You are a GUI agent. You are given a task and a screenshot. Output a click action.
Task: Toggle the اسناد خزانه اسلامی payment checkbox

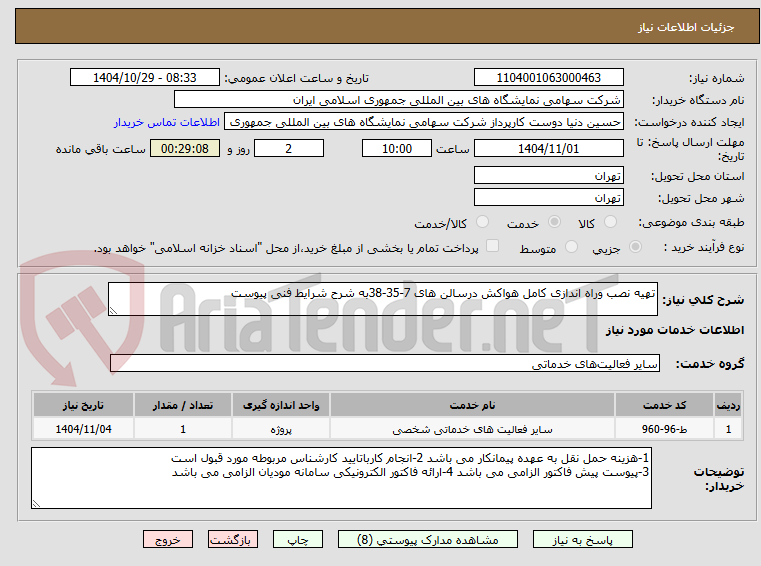492,246
